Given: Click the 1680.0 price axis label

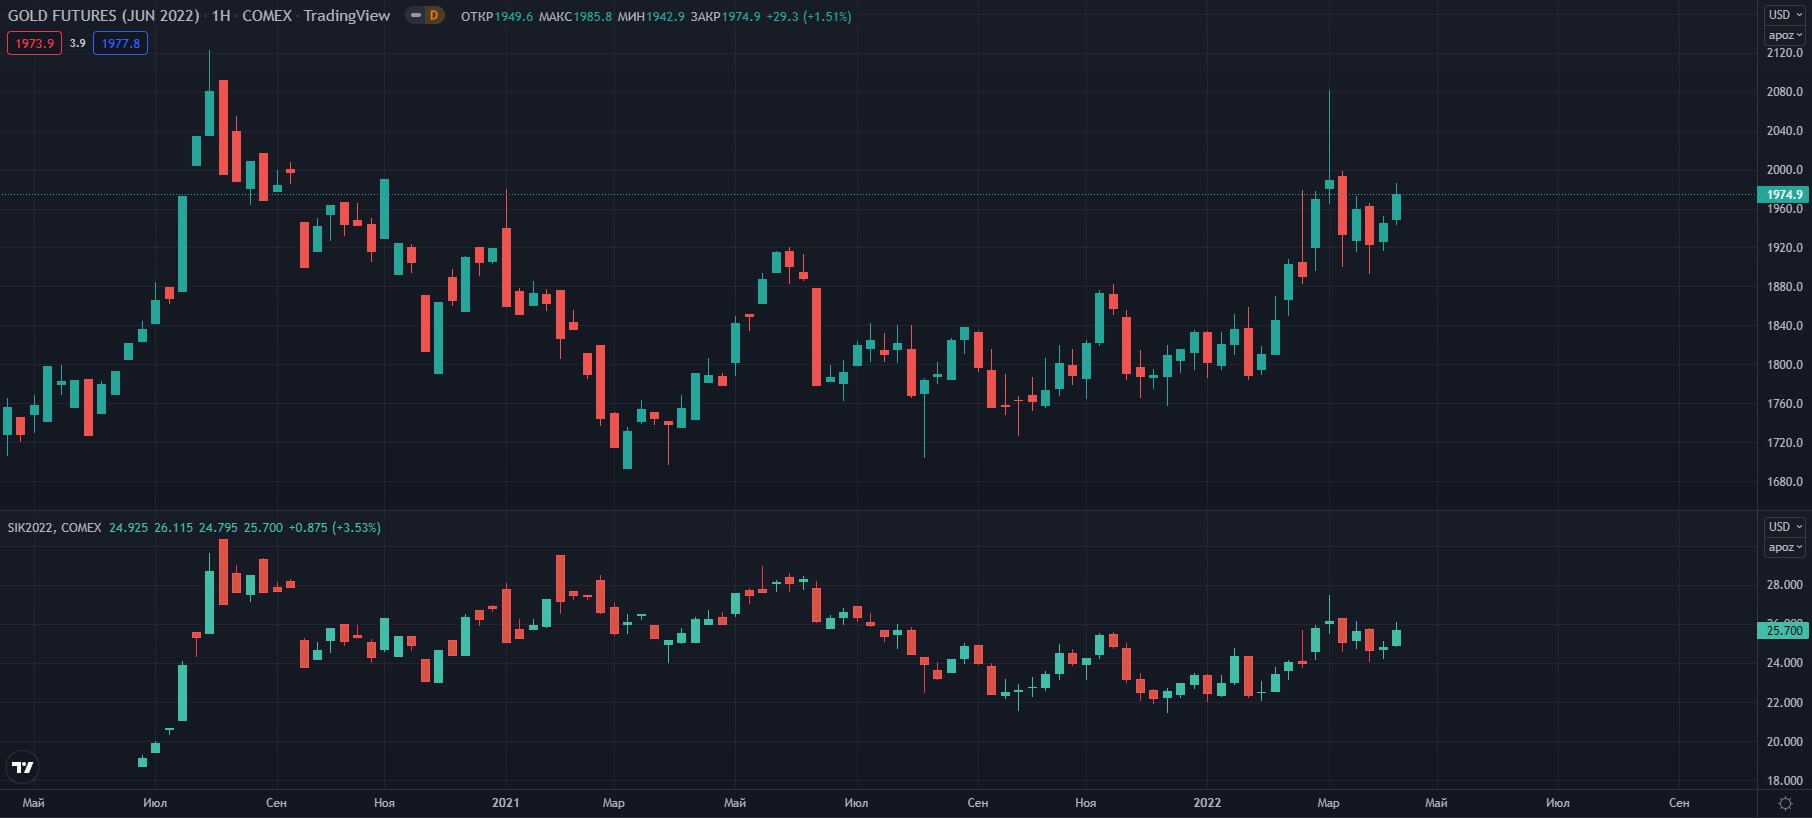Looking at the screenshot, I should (x=1785, y=482).
